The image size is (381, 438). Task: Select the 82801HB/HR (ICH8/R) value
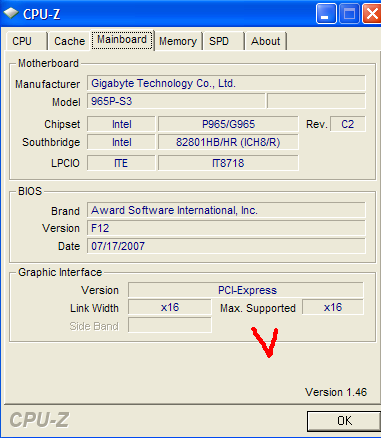tap(228, 142)
